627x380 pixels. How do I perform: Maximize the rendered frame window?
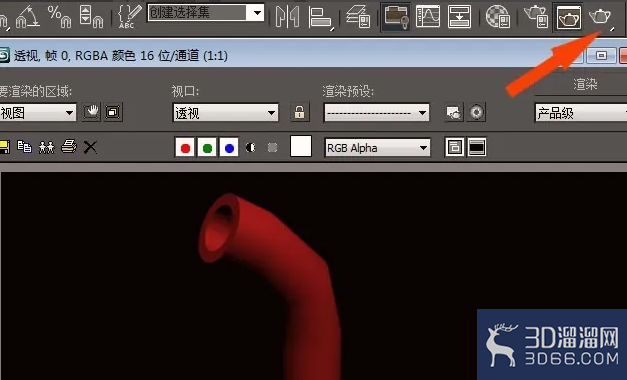pyautogui.click(x=601, y=55)
